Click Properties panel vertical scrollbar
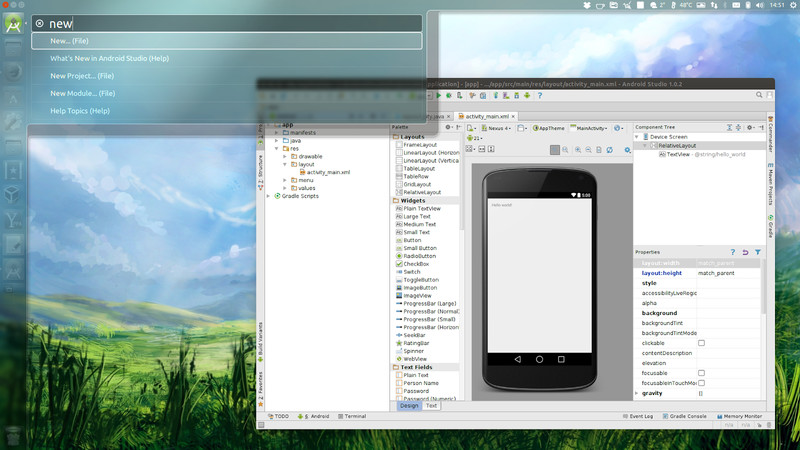The height and width of the screenshot is (450, 800). pyautogui.click(x=763, y=287)
